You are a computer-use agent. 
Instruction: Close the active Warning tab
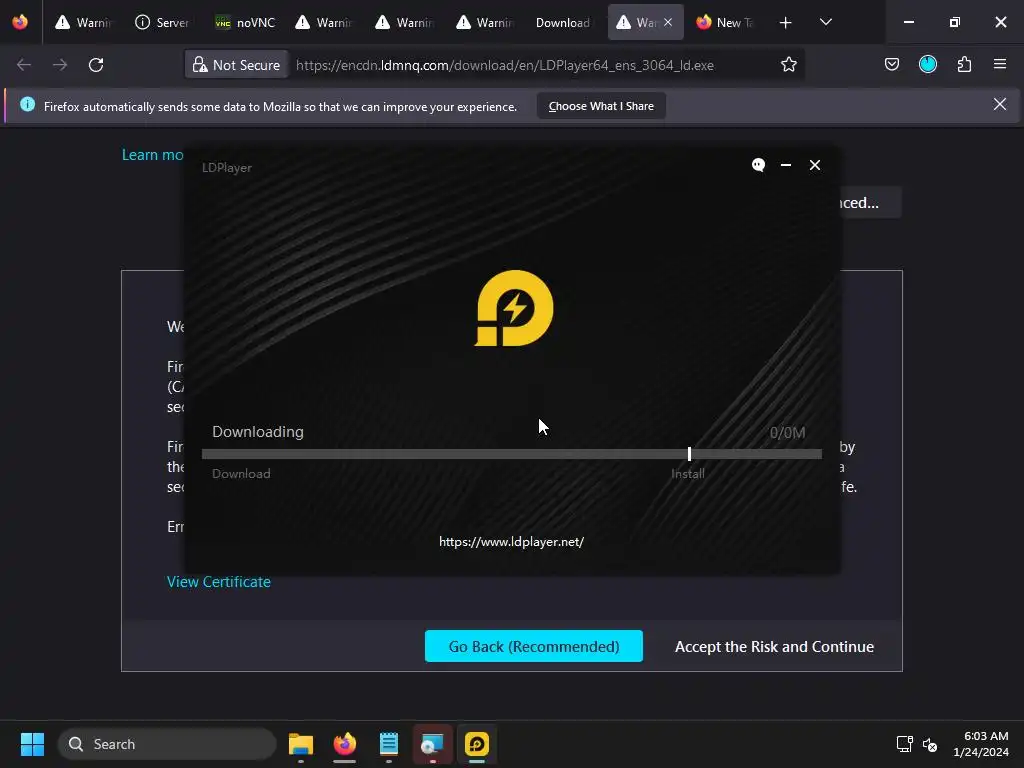coord(668,22)
